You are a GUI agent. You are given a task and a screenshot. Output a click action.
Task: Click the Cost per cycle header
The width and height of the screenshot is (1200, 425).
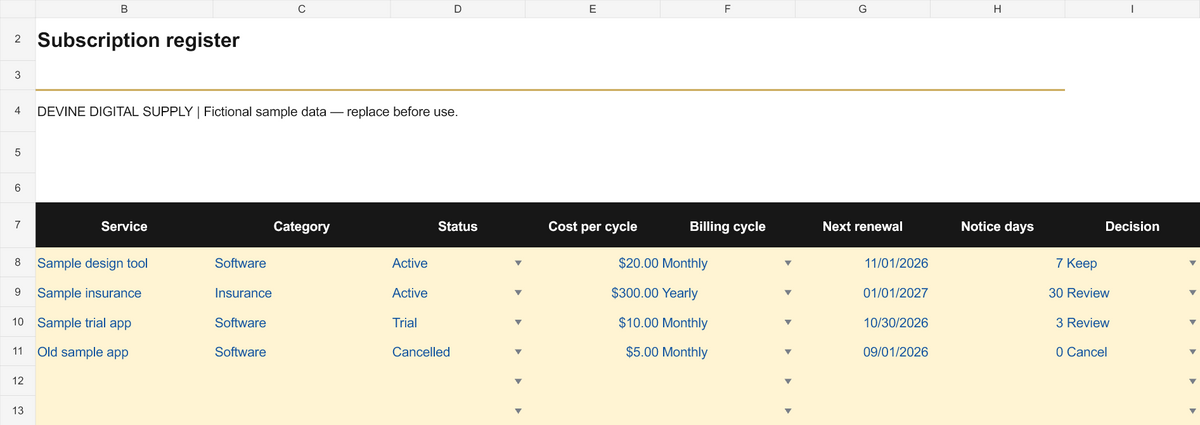click(592, 226)
